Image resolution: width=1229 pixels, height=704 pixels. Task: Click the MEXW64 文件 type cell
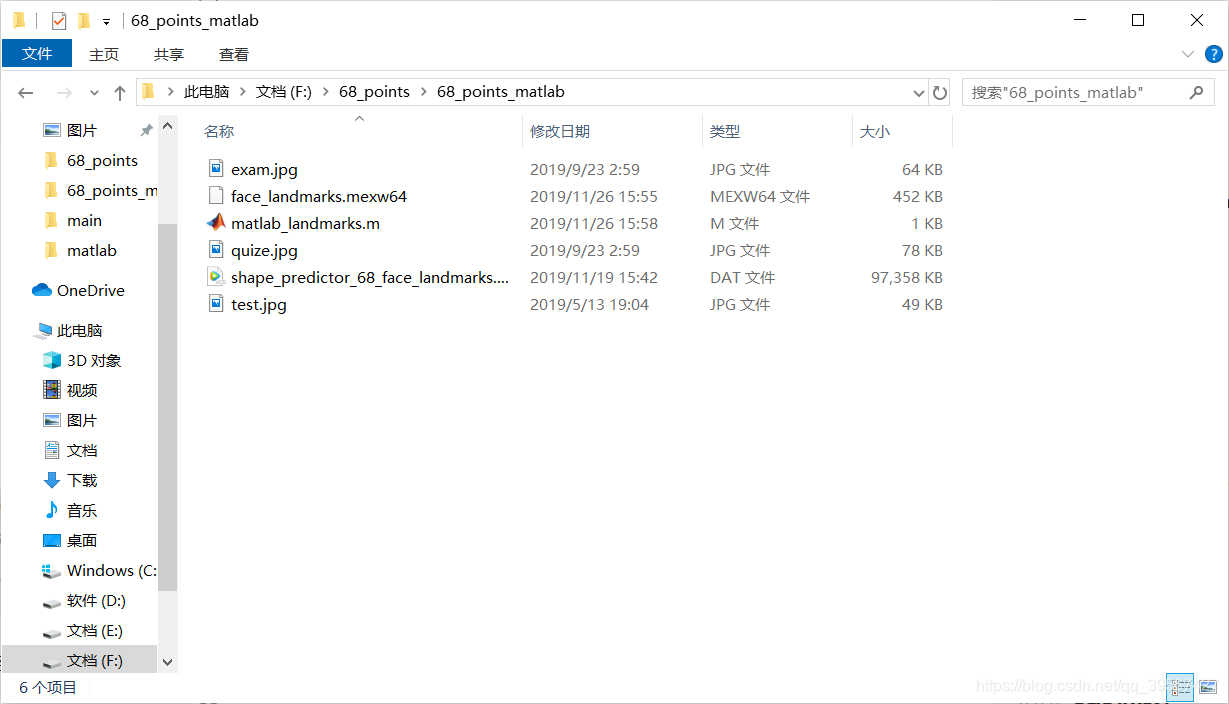(760, 196)
